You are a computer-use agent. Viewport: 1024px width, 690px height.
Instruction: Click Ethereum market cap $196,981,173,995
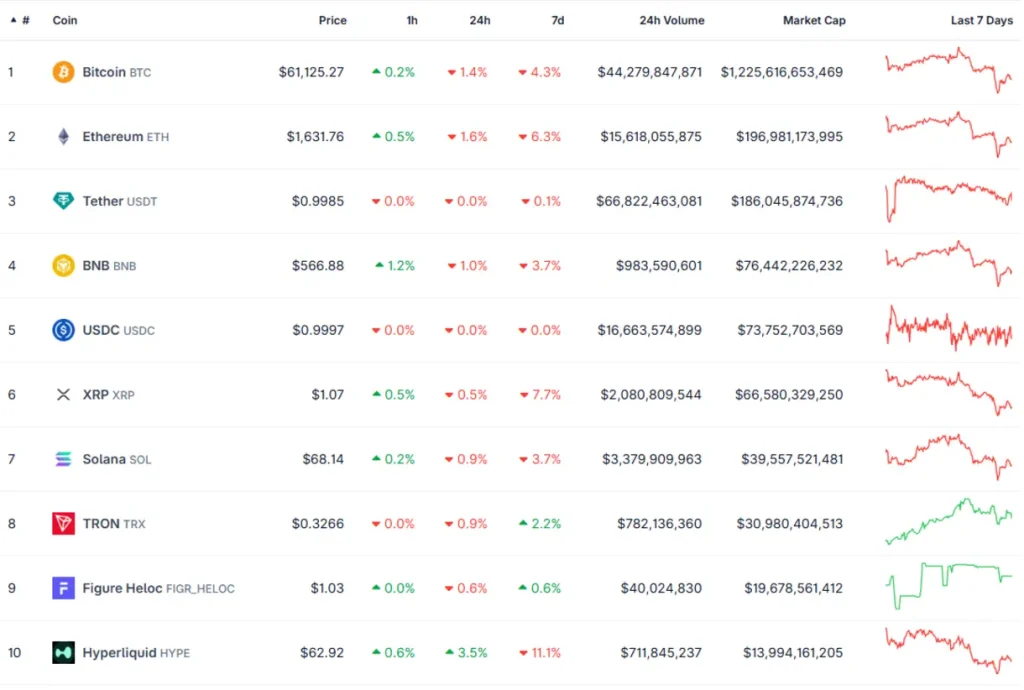coord(790,136)
